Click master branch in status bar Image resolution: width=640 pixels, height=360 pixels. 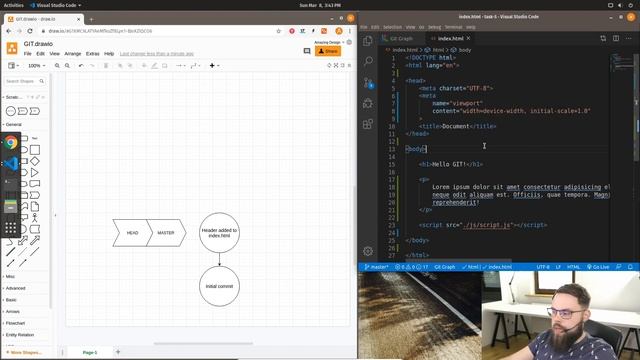(376, 267)
